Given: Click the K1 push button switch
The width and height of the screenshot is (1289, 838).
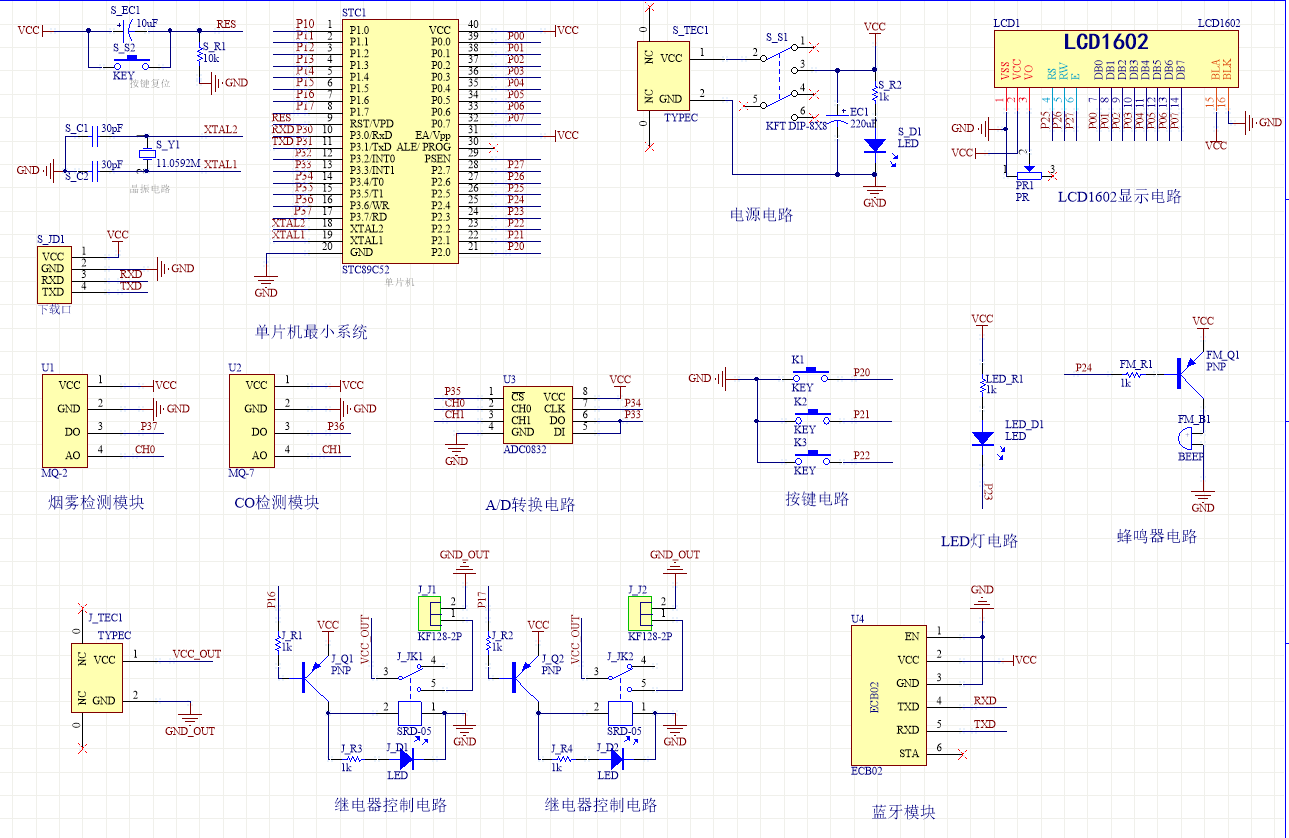Looking at the screenshot, I should pyautogui.click(x=811, y=374).
